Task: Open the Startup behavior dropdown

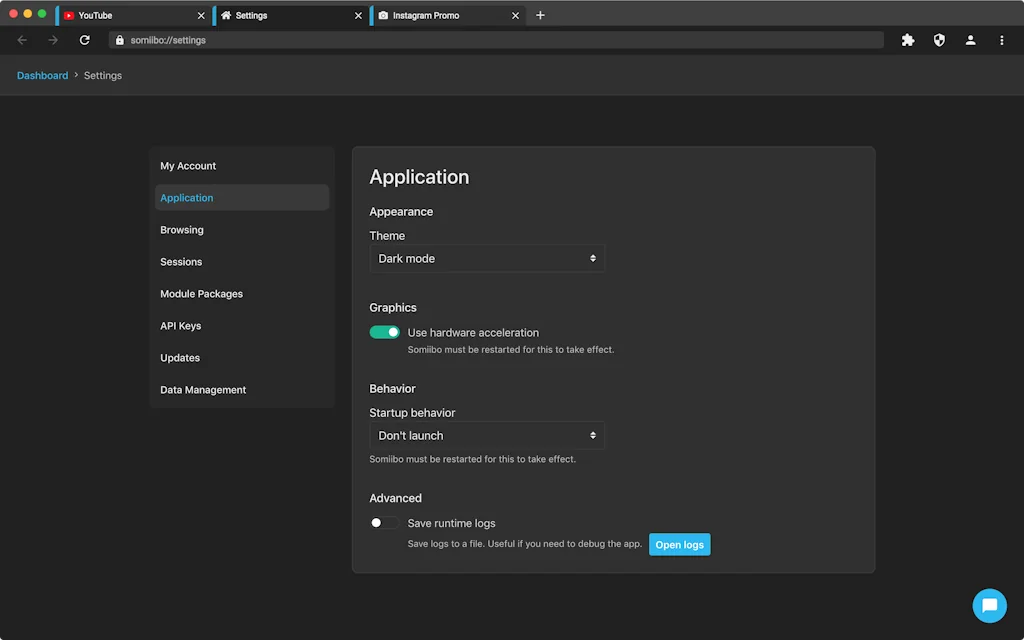Action: pos(487,435)
